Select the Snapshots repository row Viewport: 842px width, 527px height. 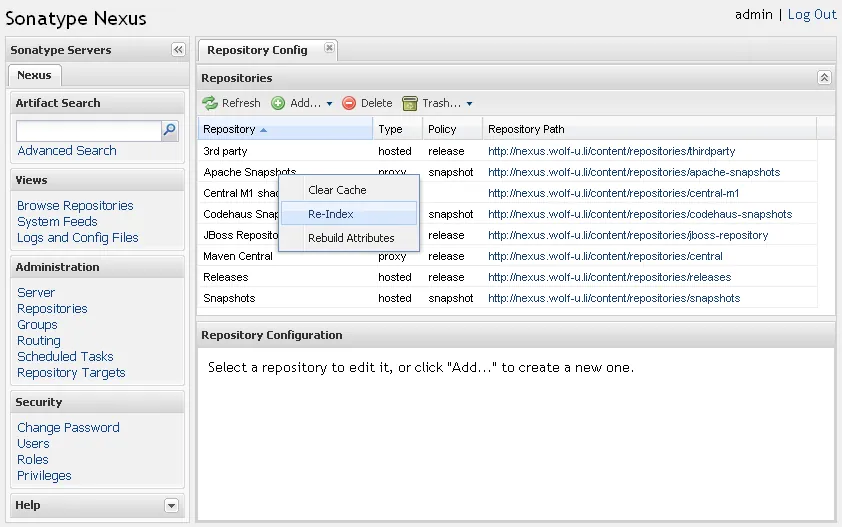click(x=507, y=298)
